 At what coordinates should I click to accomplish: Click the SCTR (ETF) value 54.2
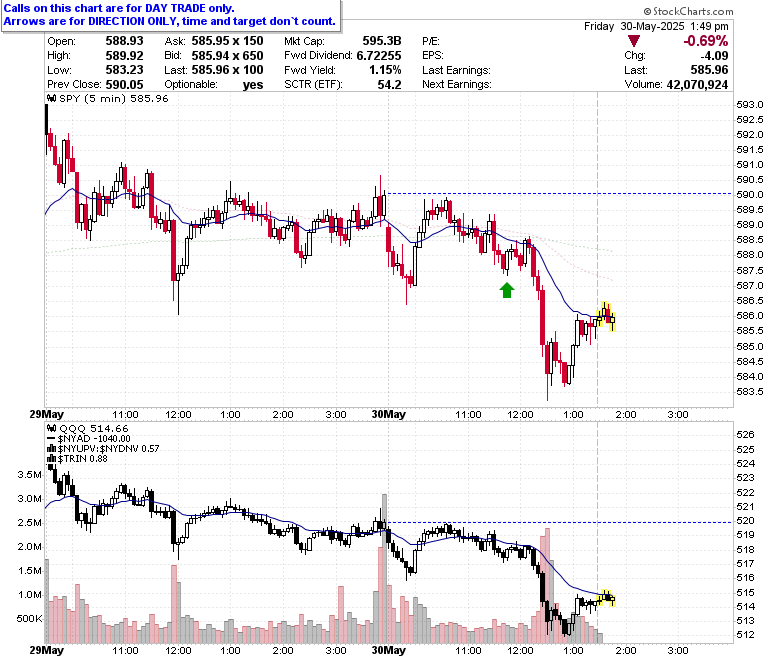pyautogui.click(x=389, y=85)
